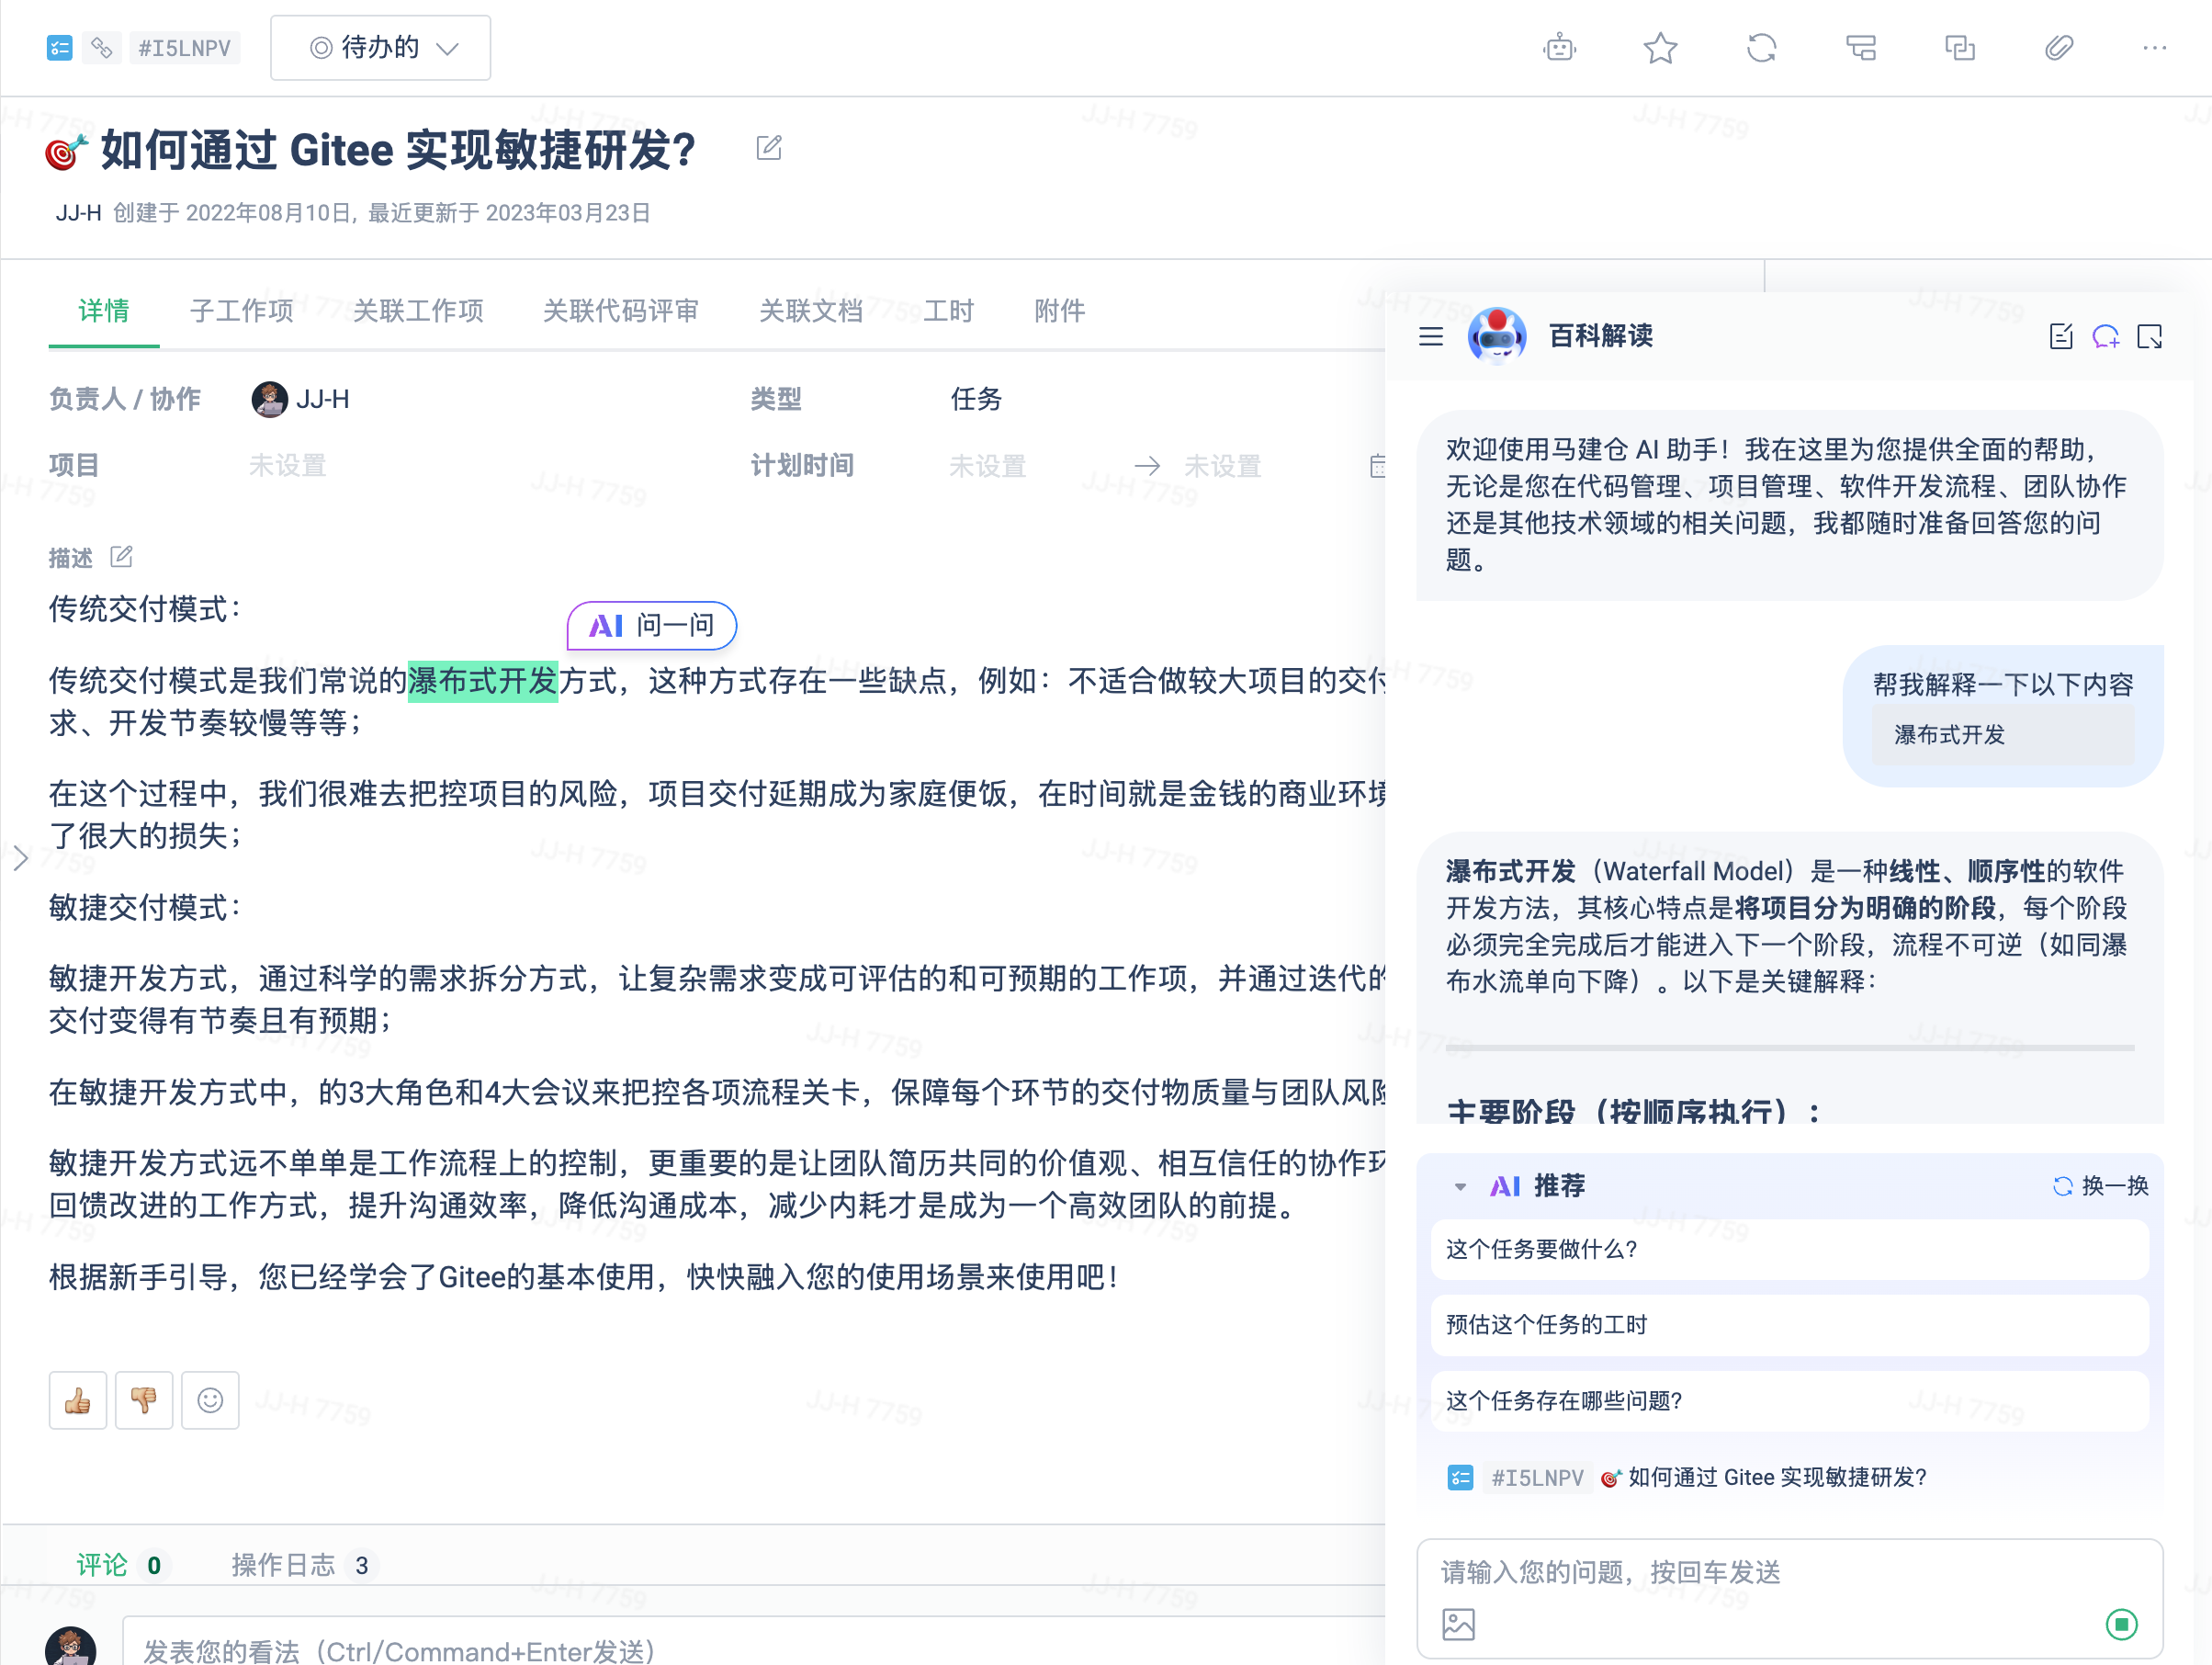Open the calendar icon for planned time
The image size is (2212, 1665).
click(1378, 466)
